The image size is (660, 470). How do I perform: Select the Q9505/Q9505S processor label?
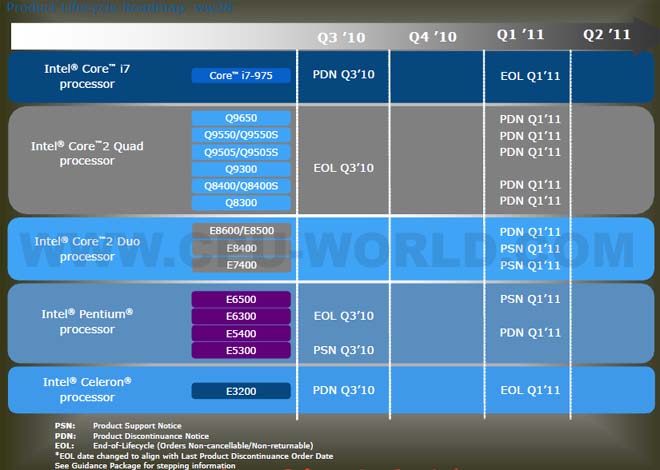241,152
